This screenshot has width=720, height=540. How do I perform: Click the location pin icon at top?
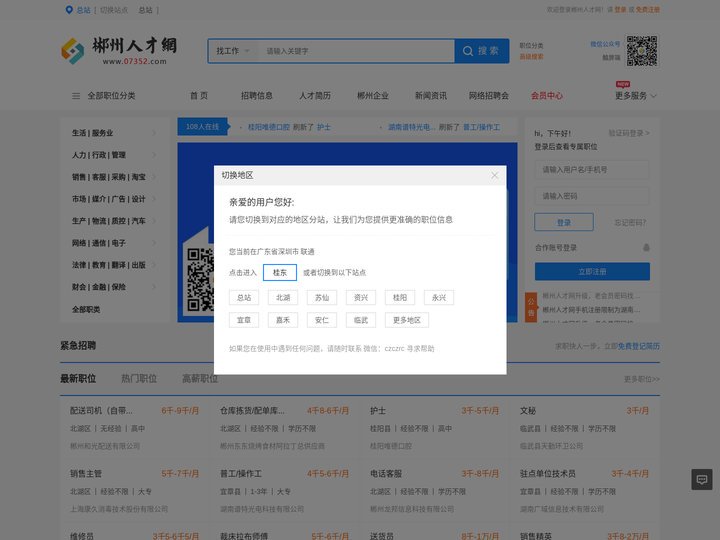69,10
